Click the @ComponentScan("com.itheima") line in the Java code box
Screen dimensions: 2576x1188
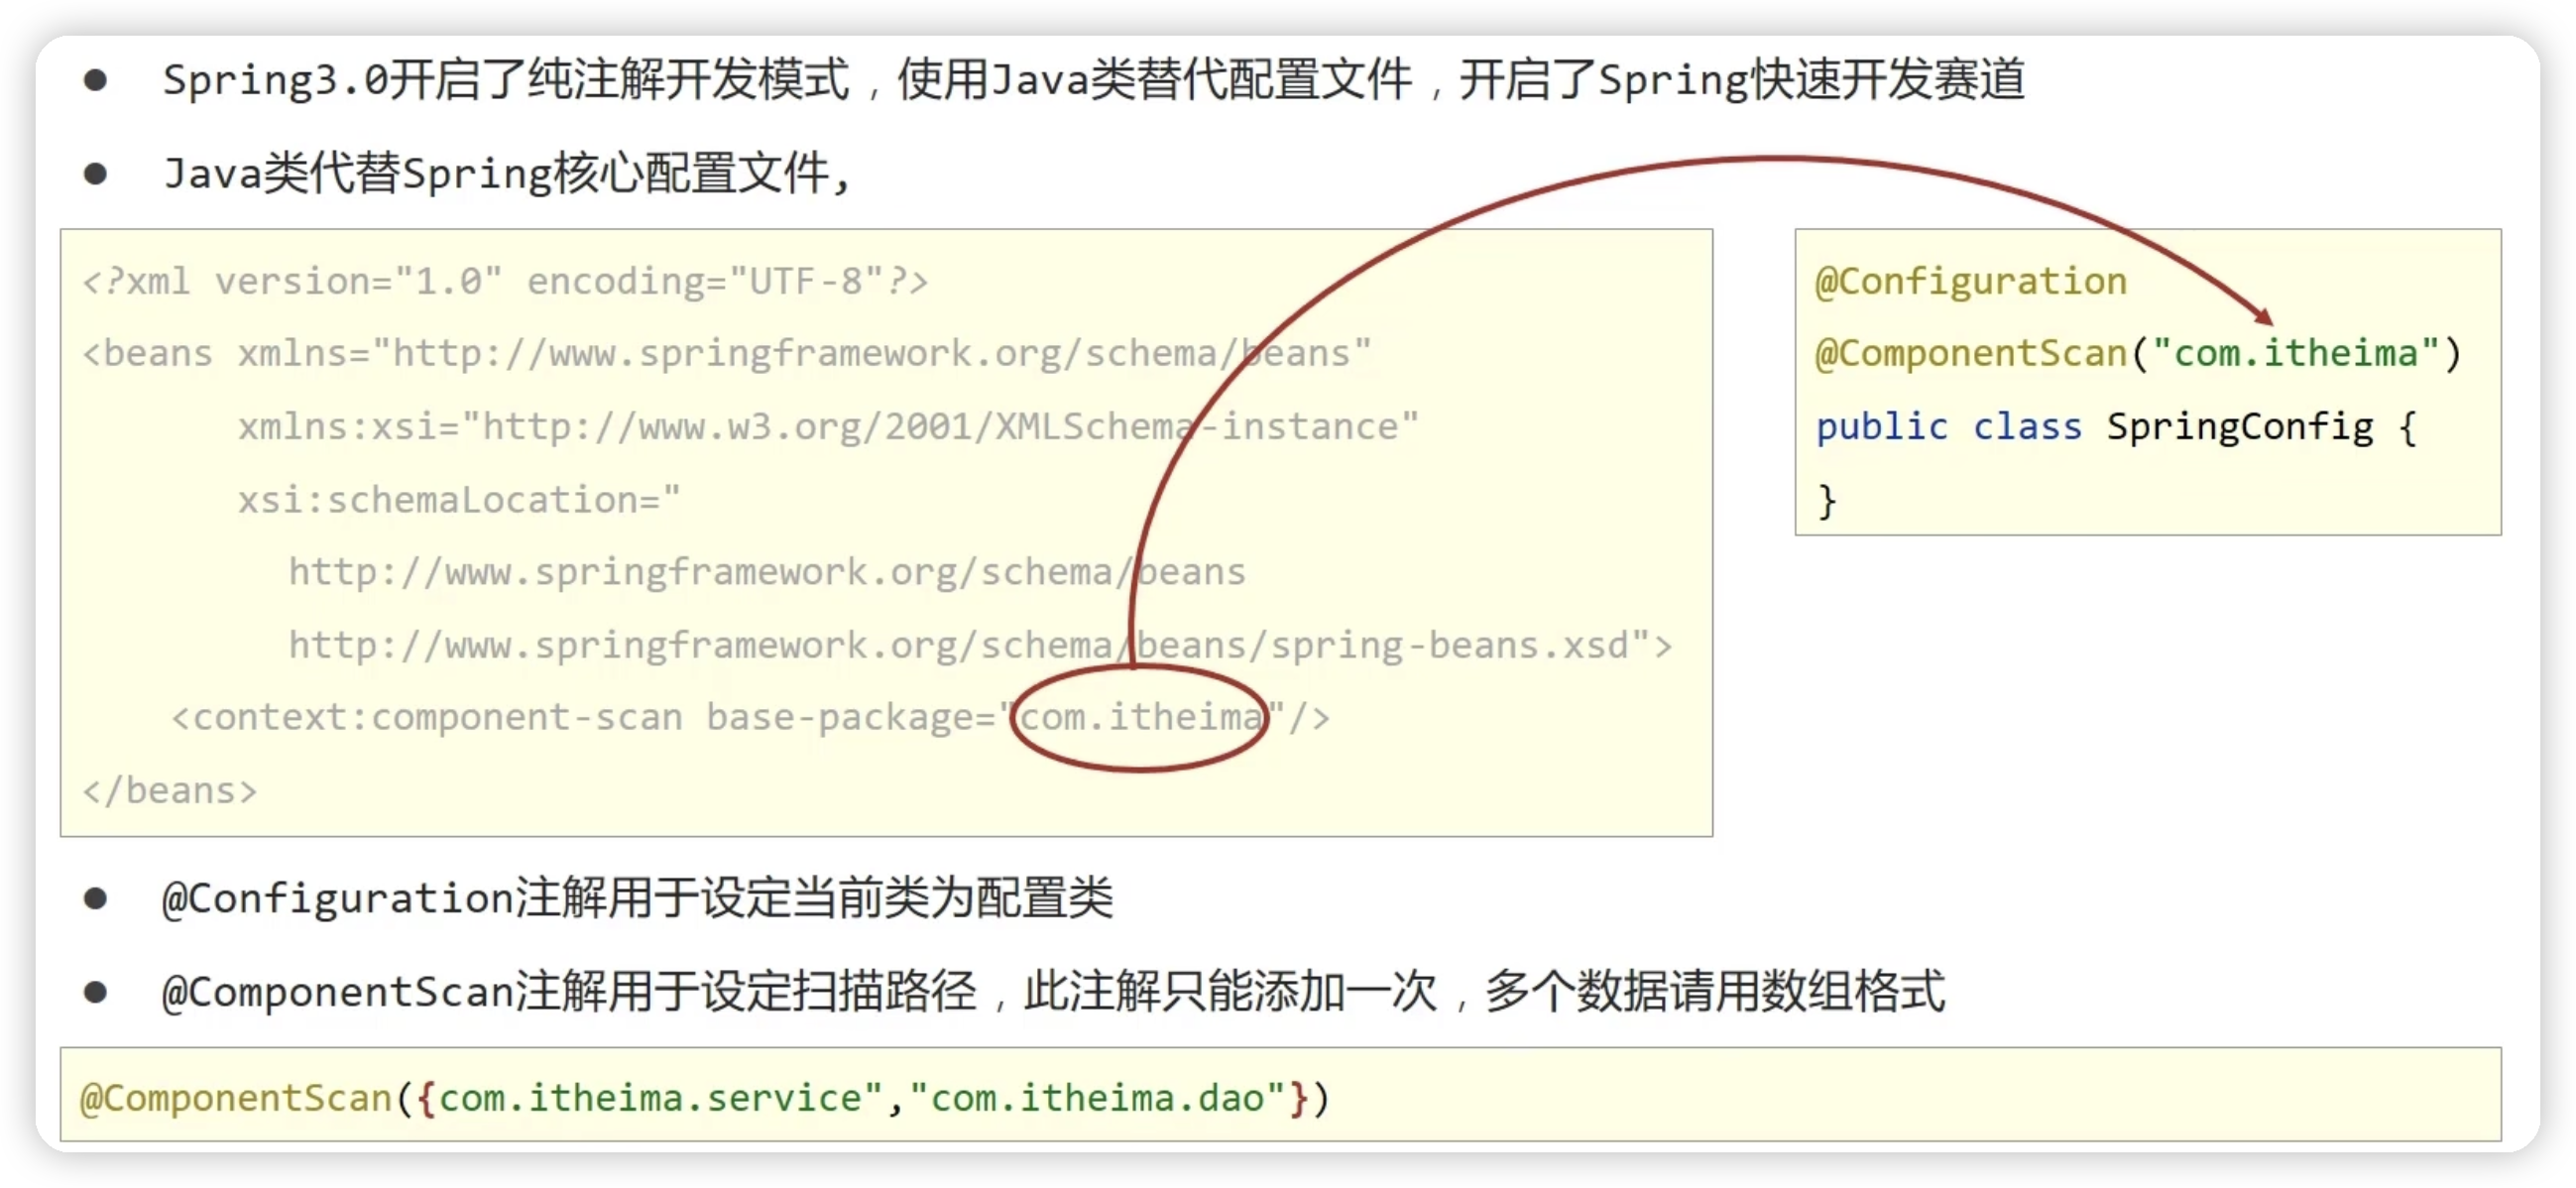pyautogui.click(x=2137, y=354)
